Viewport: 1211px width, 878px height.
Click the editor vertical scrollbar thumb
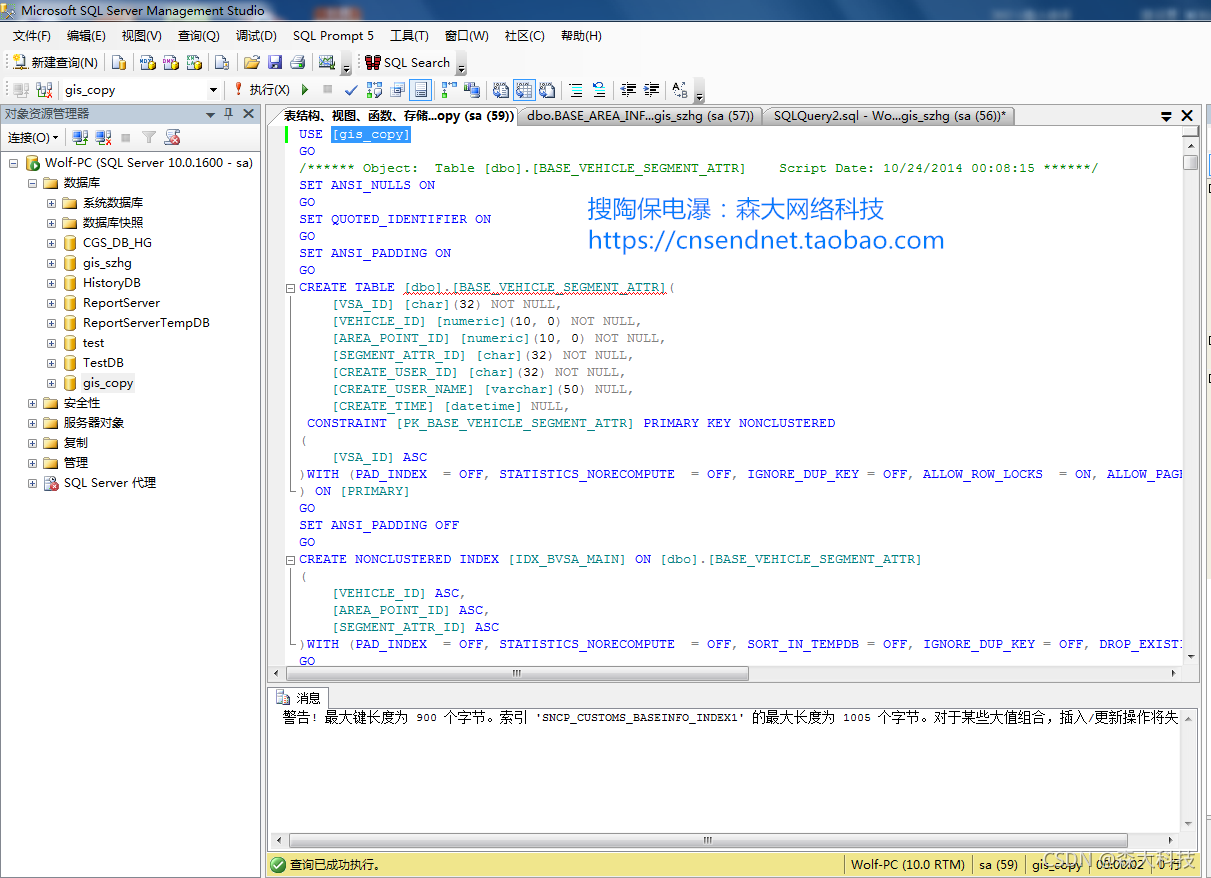1190,162
